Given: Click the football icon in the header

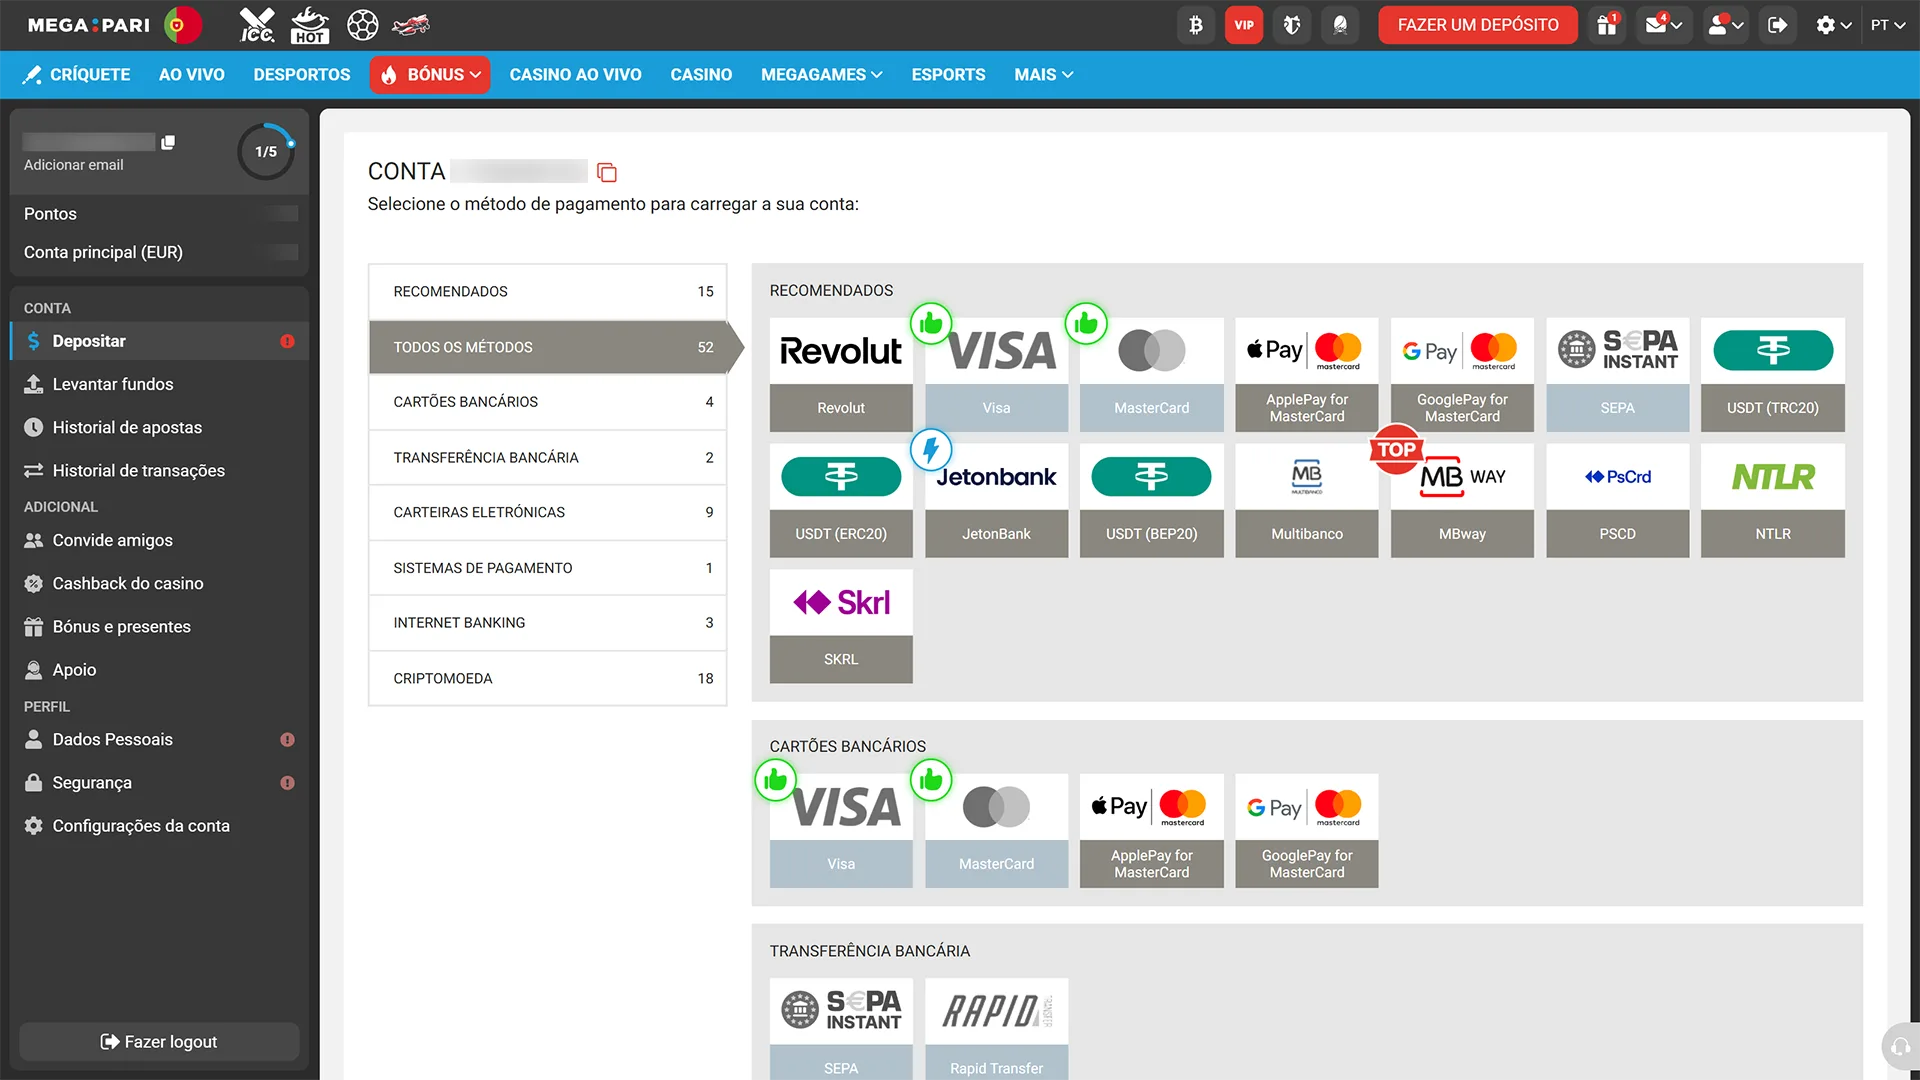Looking at the screenshot, I should pos(362,25).
